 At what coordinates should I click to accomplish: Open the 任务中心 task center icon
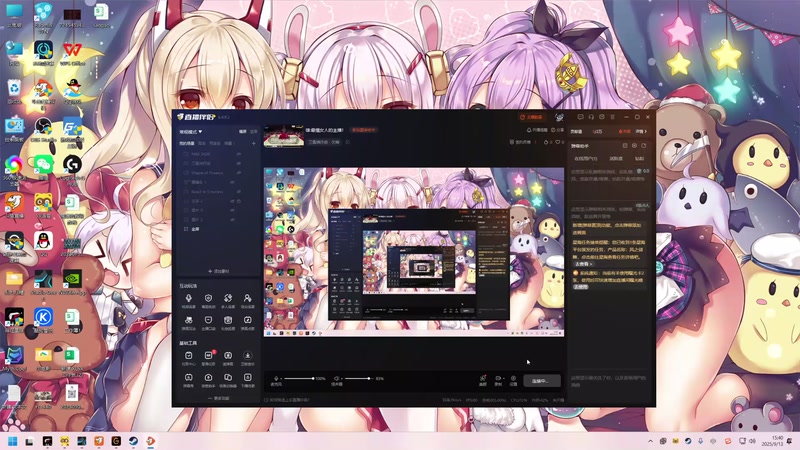(x=188, y=358)
